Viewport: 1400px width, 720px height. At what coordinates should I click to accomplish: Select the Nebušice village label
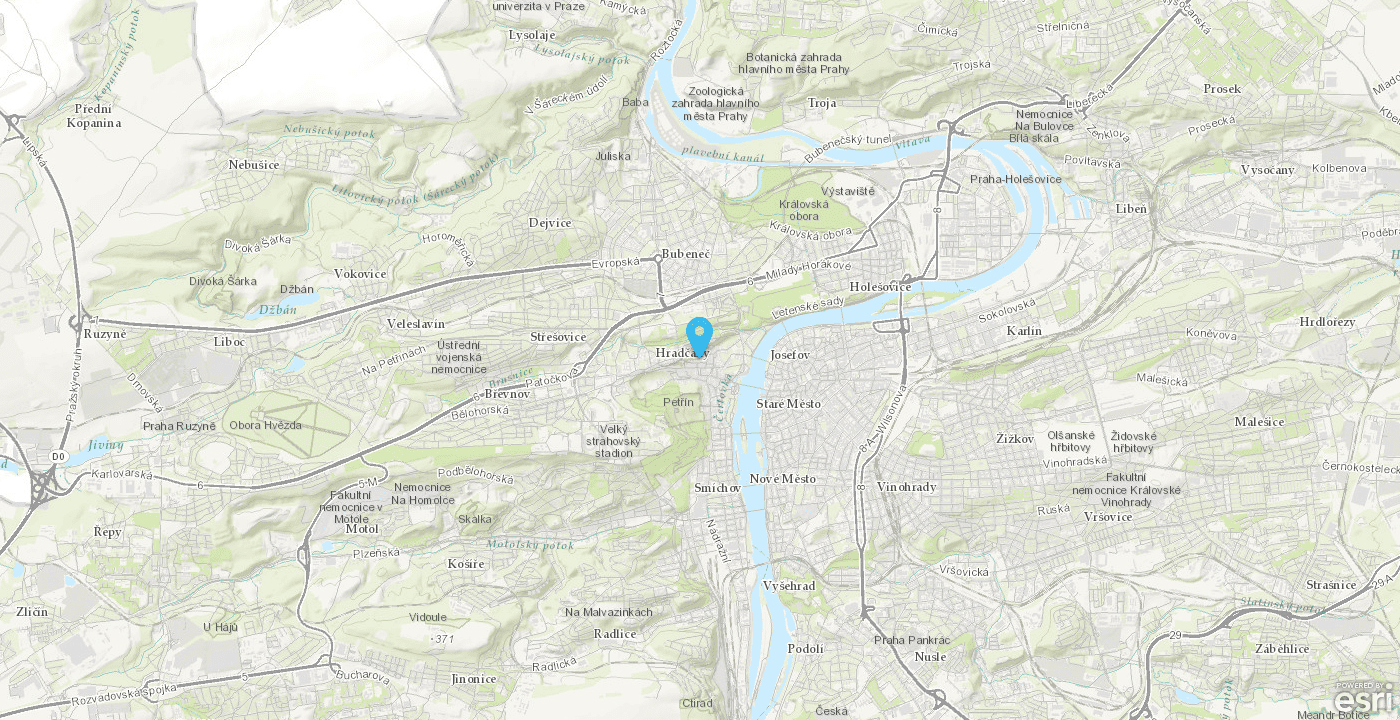[254, 165]
